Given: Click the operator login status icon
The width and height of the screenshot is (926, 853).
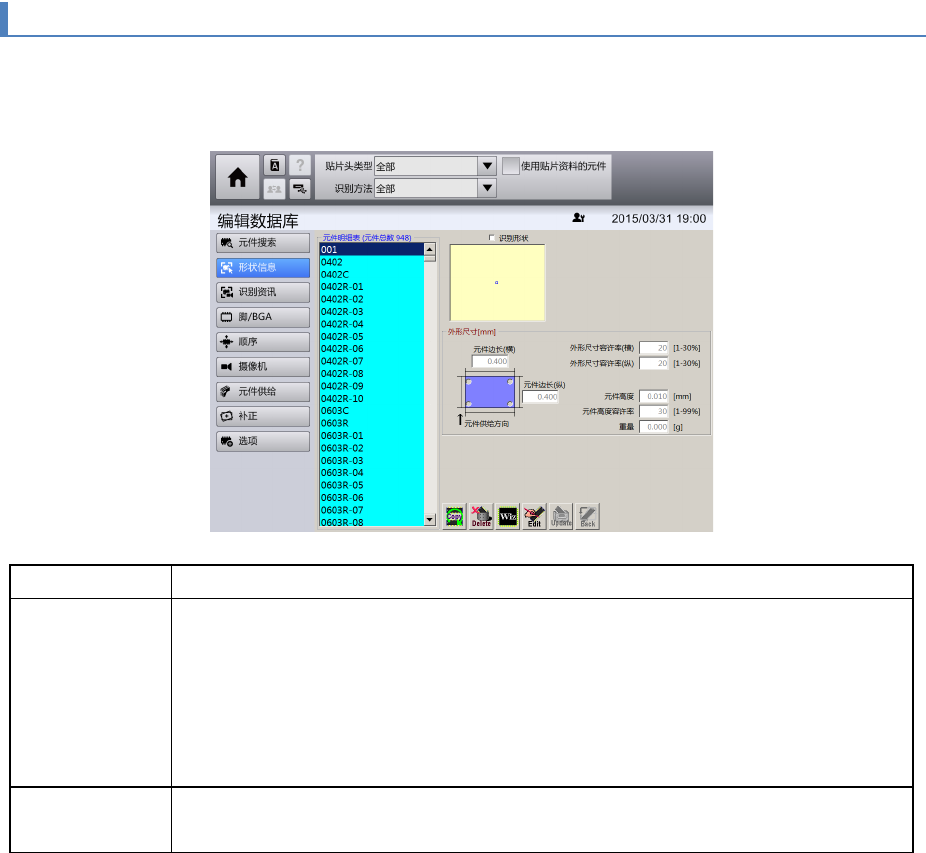Looking at the screenshot, I should point(578,218).
